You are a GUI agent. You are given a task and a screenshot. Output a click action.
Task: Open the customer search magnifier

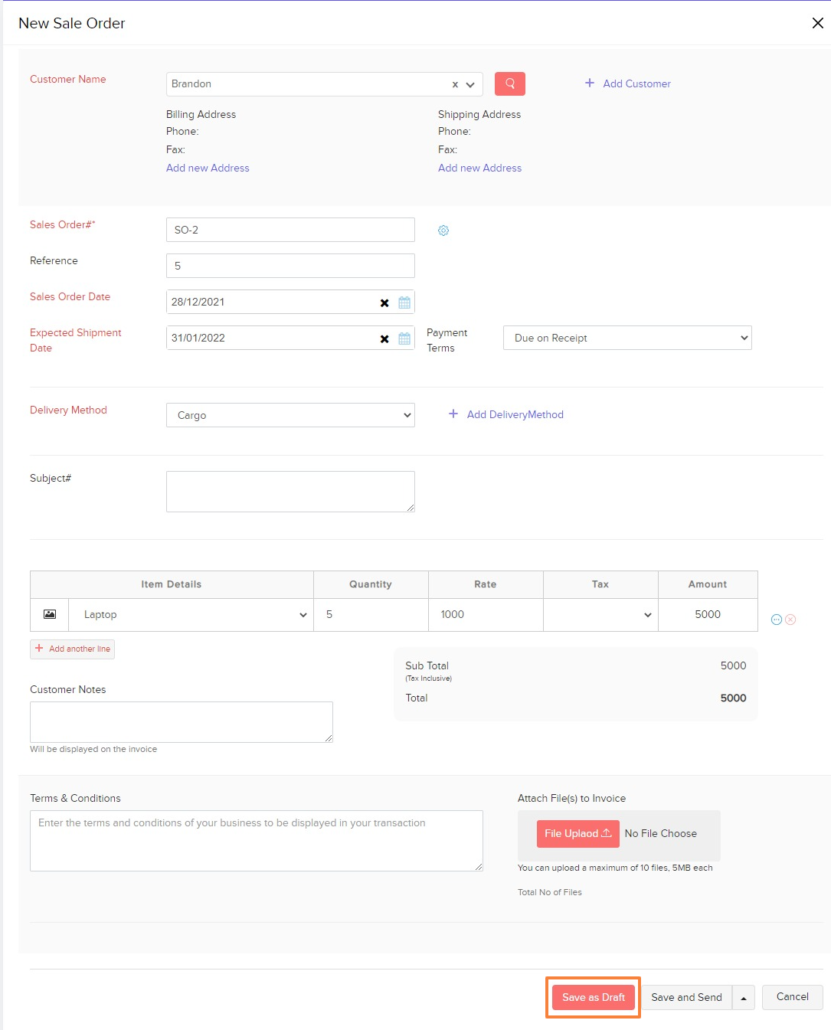point(509,84)
